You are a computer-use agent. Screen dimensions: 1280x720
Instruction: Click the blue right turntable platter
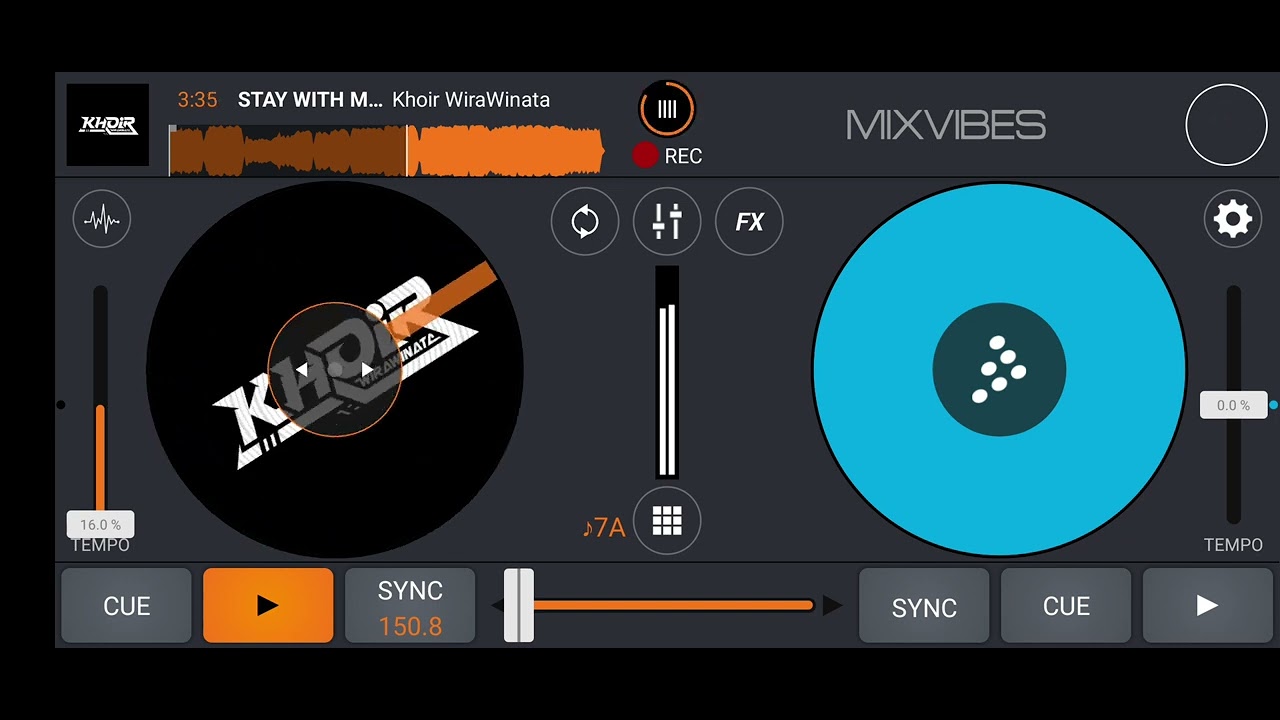pyautogui.click(x=999, y=370)
